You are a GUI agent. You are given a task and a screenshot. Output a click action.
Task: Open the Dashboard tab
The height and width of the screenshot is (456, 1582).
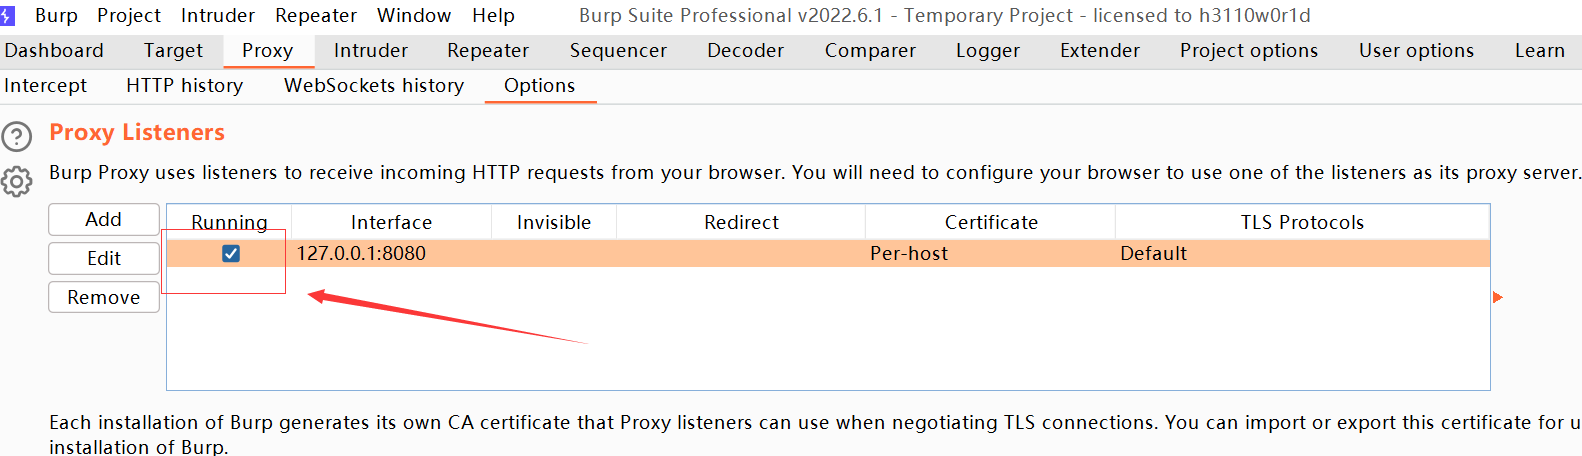coord(54,50)
